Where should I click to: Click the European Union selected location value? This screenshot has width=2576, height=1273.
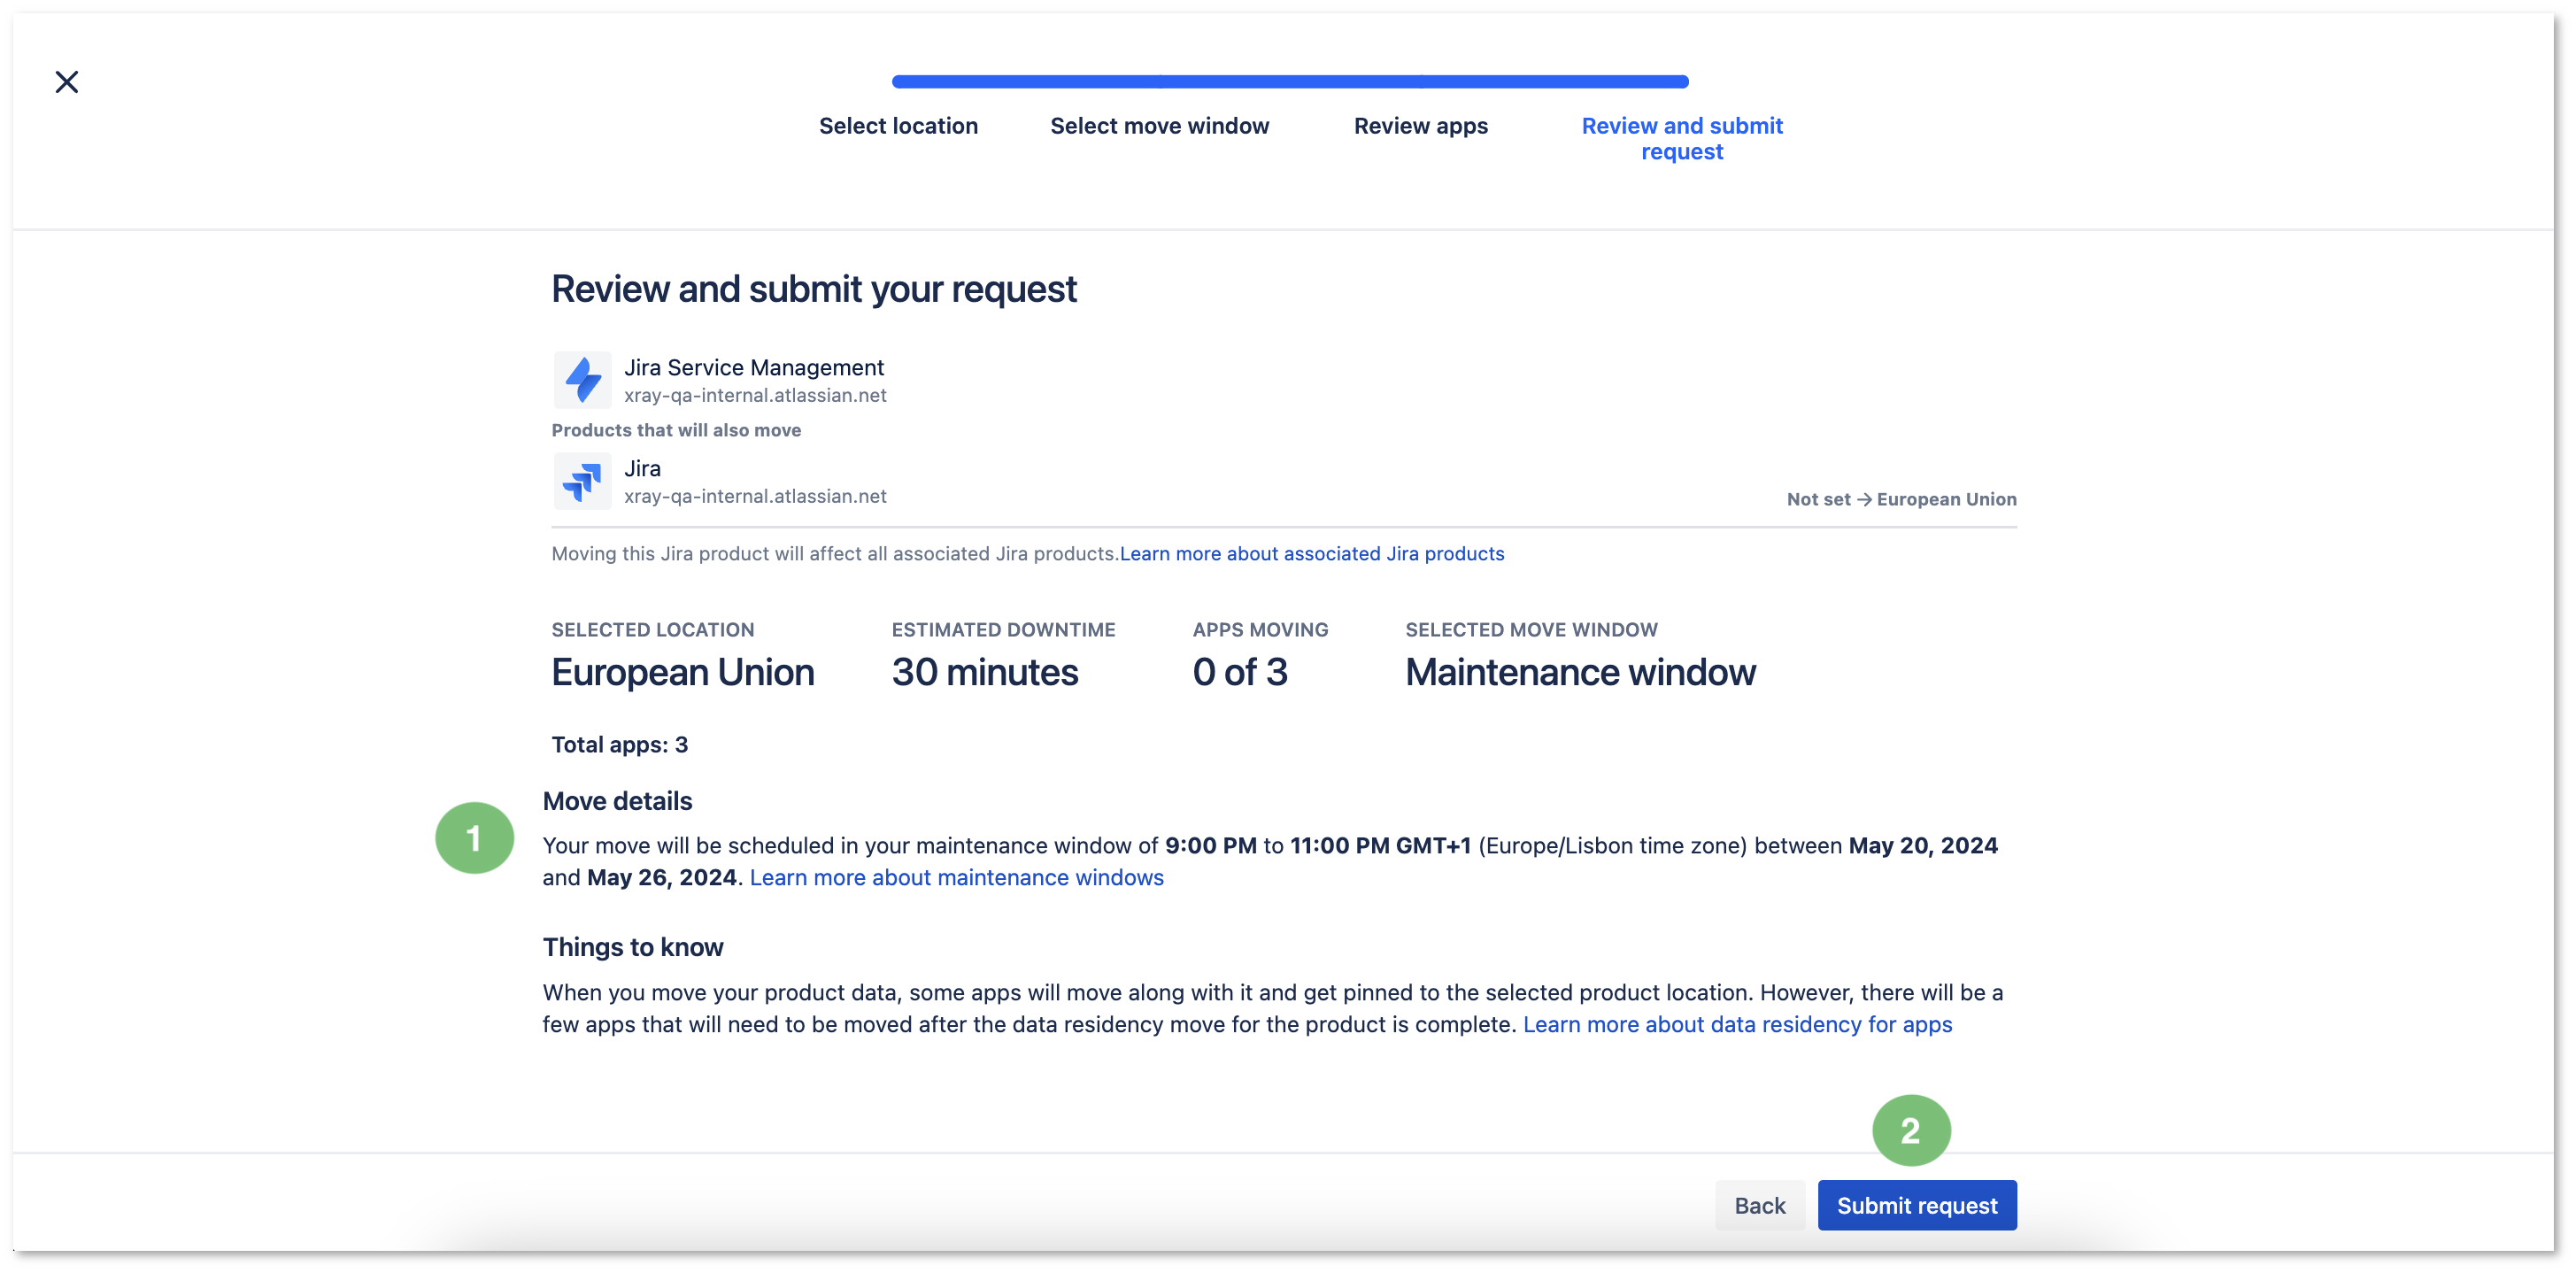coord(683,673)
